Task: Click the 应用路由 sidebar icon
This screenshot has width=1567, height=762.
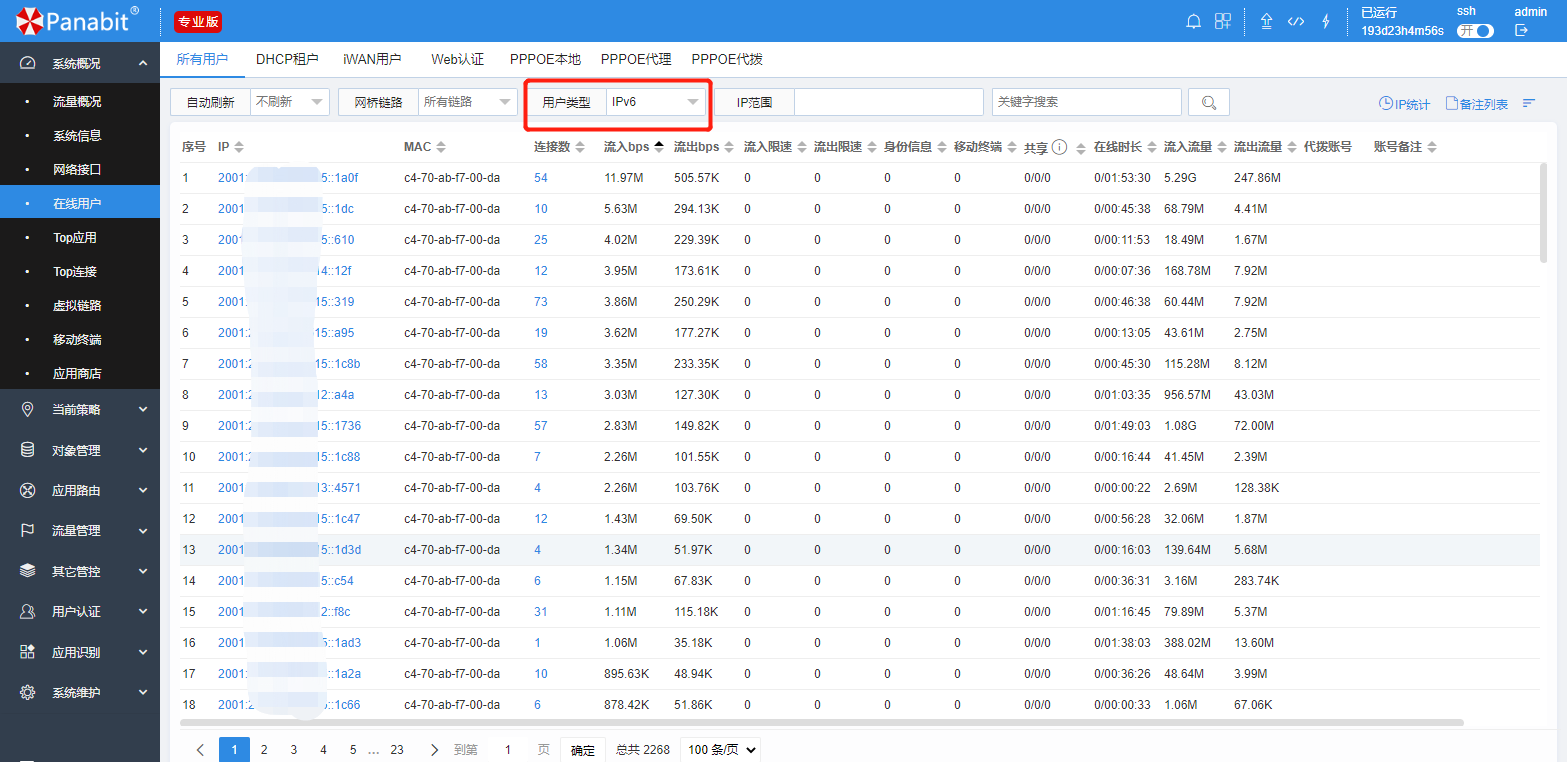Action: (x=28, y=490)
